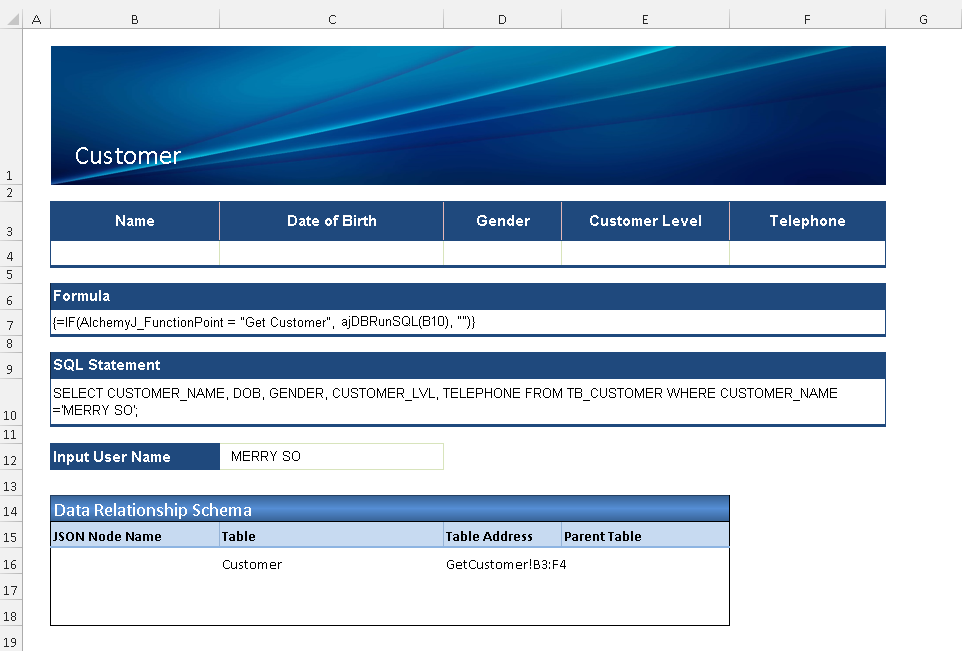Image resolution: width=962 pixels, height=651 pixels.
Task: Select the SQL Statement heading cell
Action: (x=467, y=365)
